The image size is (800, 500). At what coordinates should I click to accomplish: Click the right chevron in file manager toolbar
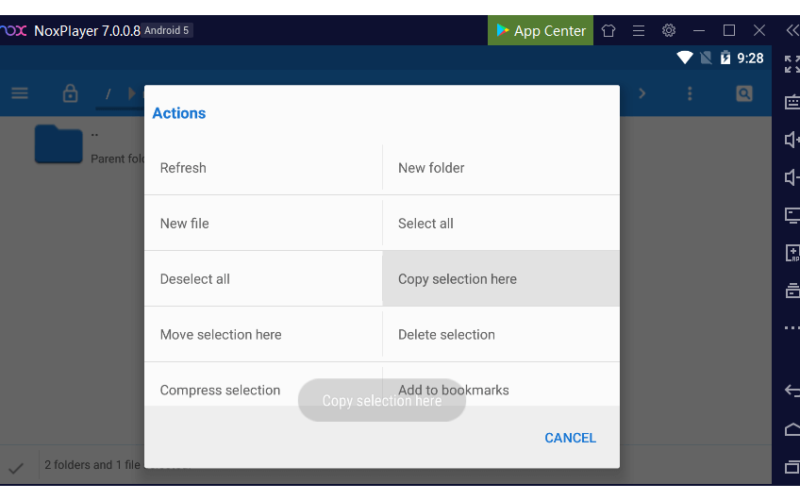642,93
